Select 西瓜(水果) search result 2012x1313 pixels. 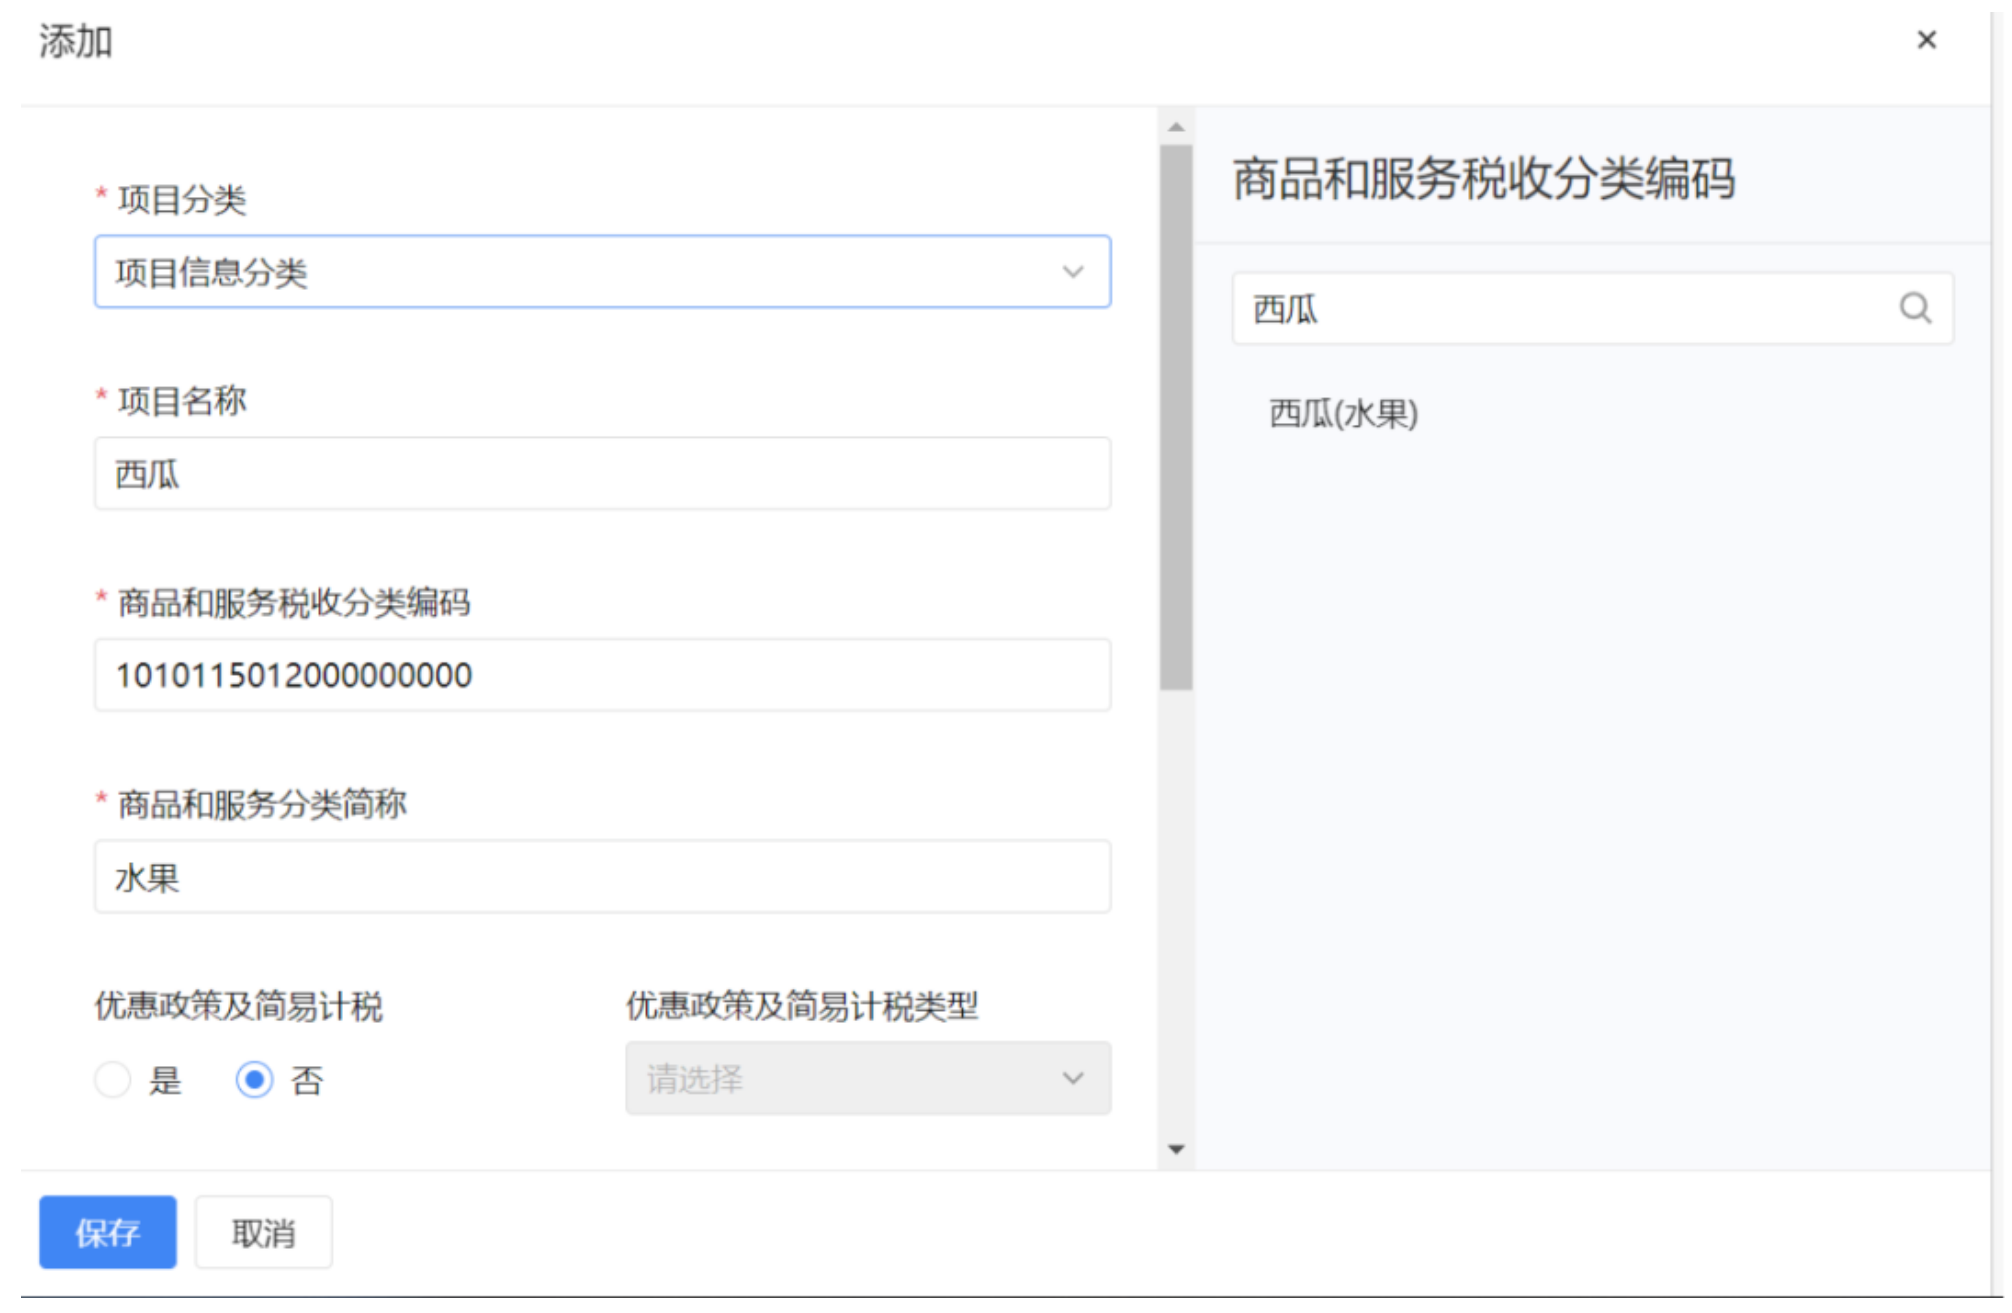(x=1343, y=413)
